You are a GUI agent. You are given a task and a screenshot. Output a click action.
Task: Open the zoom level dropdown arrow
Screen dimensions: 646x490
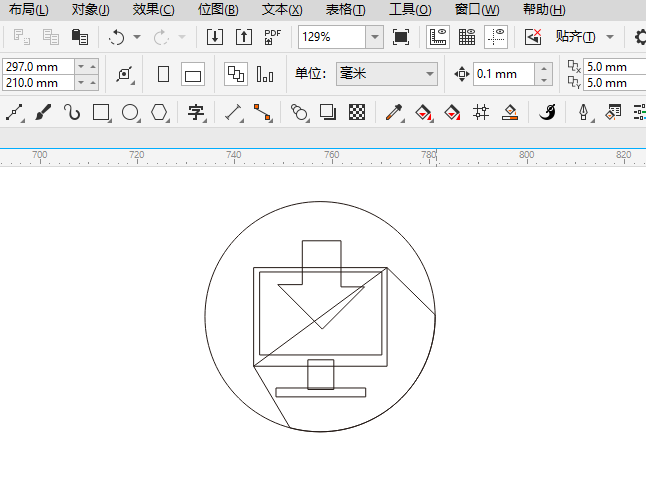(x=374, y=37)
